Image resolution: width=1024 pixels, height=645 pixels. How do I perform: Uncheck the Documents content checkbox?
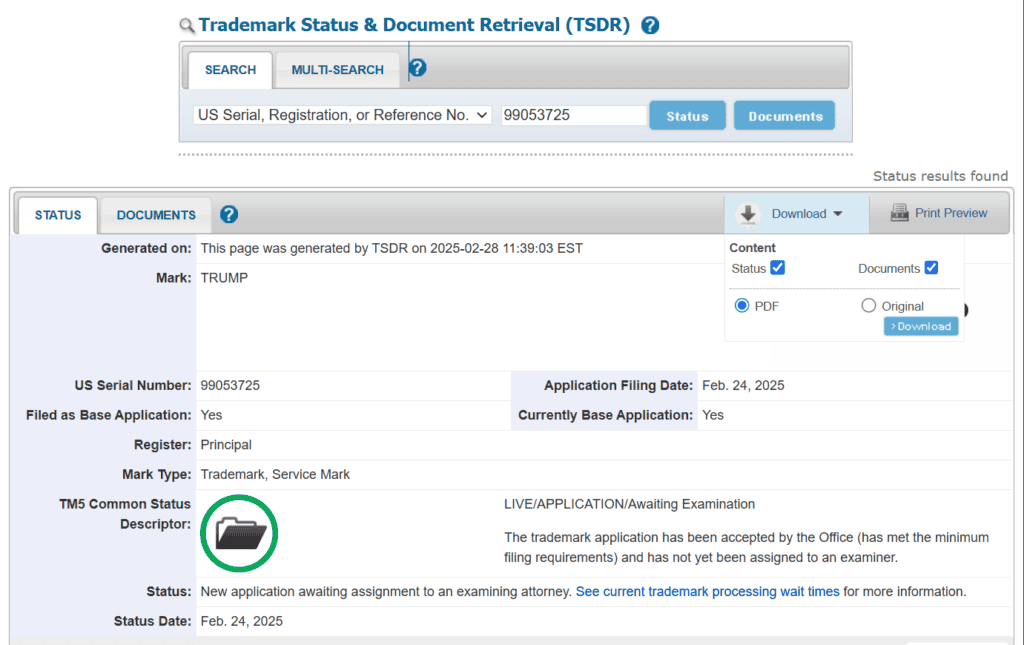click(x=931, y=268)
